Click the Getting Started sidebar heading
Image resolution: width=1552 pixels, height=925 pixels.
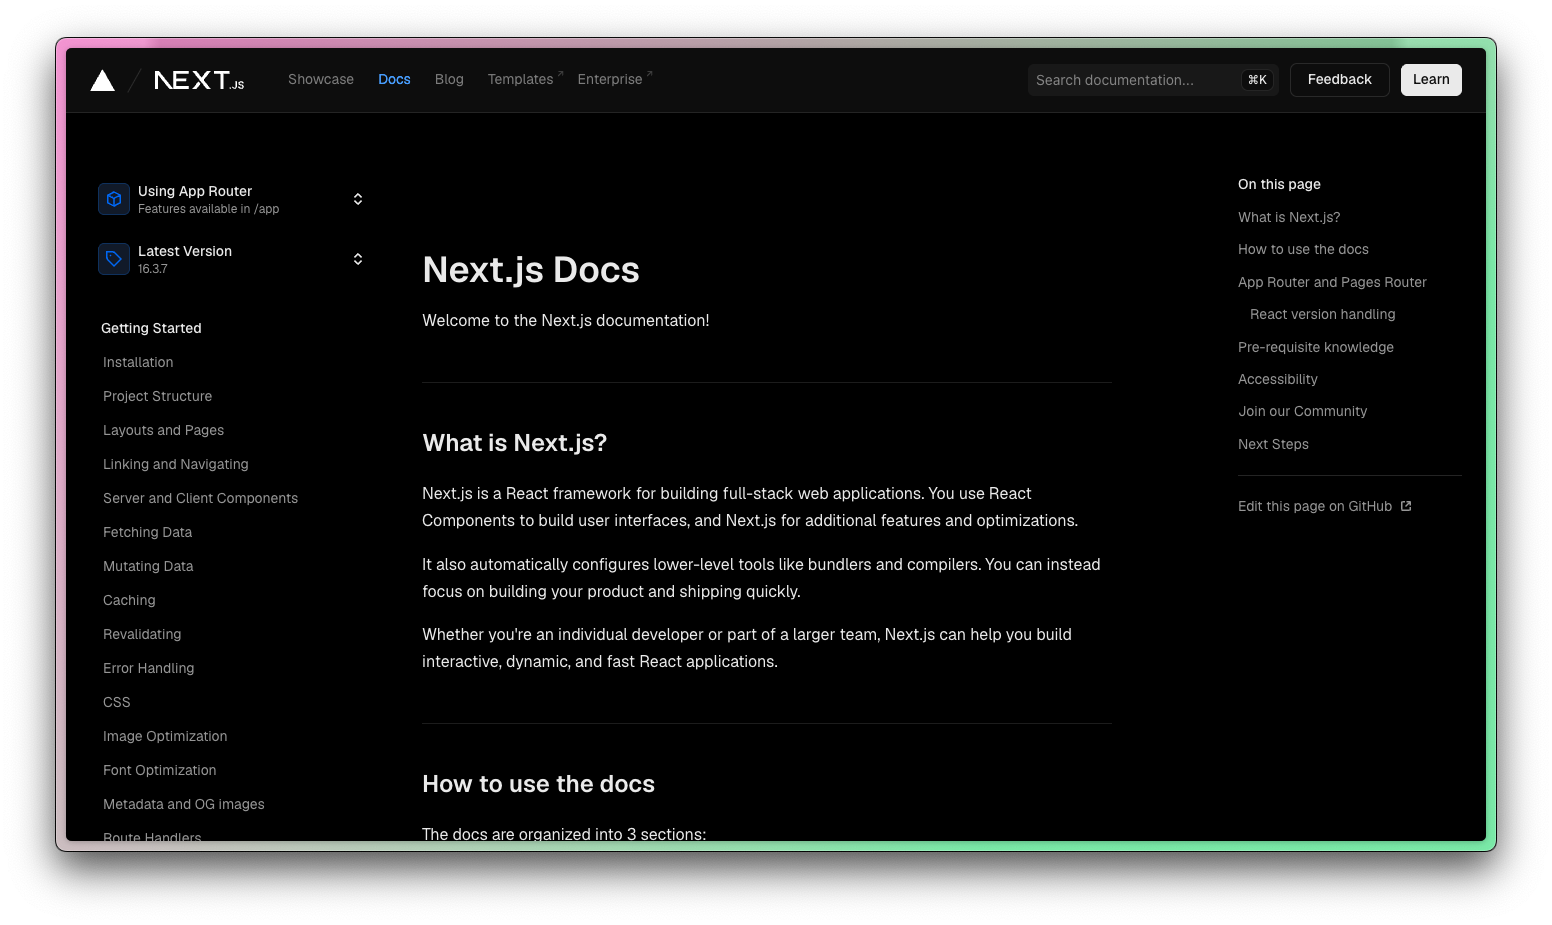(151, 328)
